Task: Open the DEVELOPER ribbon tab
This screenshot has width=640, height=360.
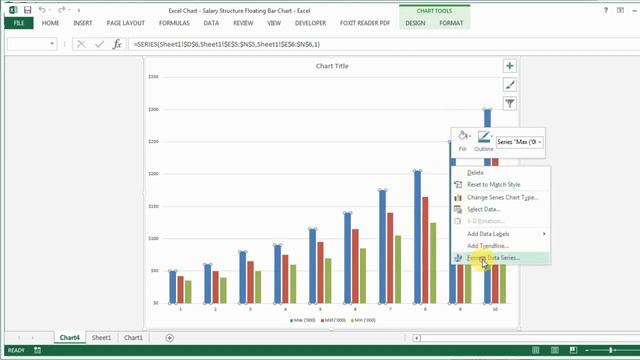Action: [311, 23]
